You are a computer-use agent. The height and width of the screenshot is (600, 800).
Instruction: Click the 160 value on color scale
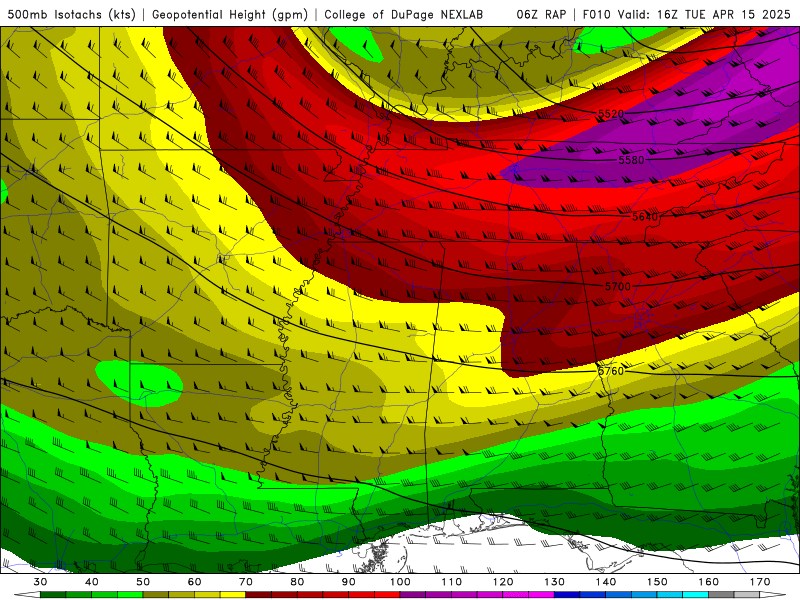tap(709, 582)
